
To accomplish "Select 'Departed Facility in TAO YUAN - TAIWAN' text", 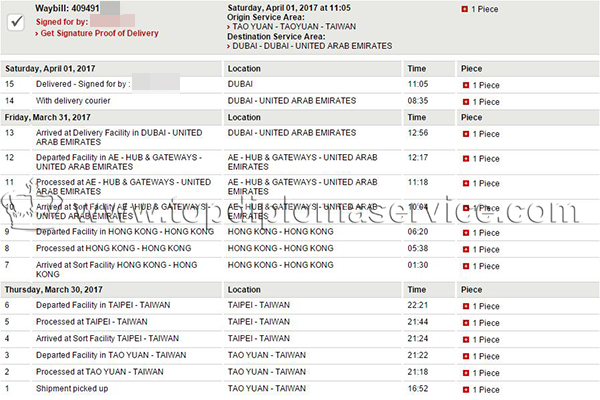I will [x=111, y=355].
